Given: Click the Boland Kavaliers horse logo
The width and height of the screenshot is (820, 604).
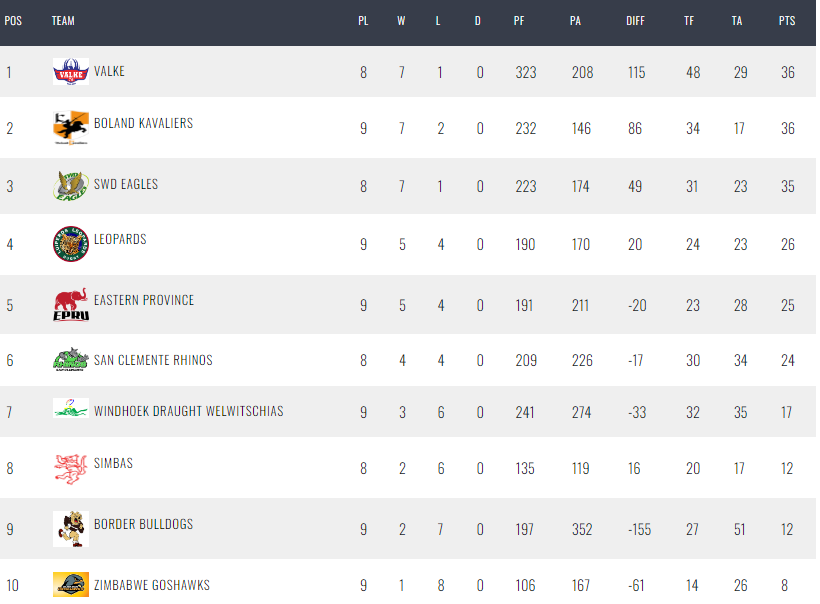Looking at the screenshot, I should (71, 128).
